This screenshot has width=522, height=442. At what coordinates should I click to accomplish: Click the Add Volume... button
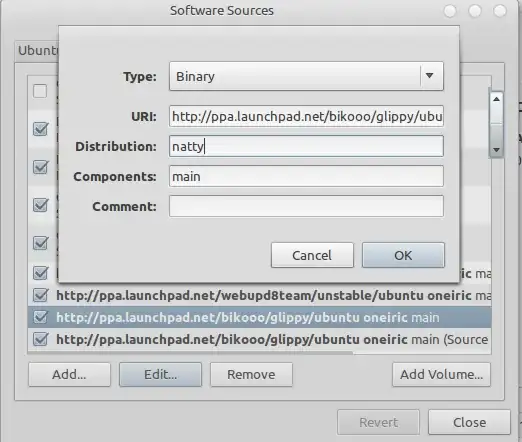(441, 375)
